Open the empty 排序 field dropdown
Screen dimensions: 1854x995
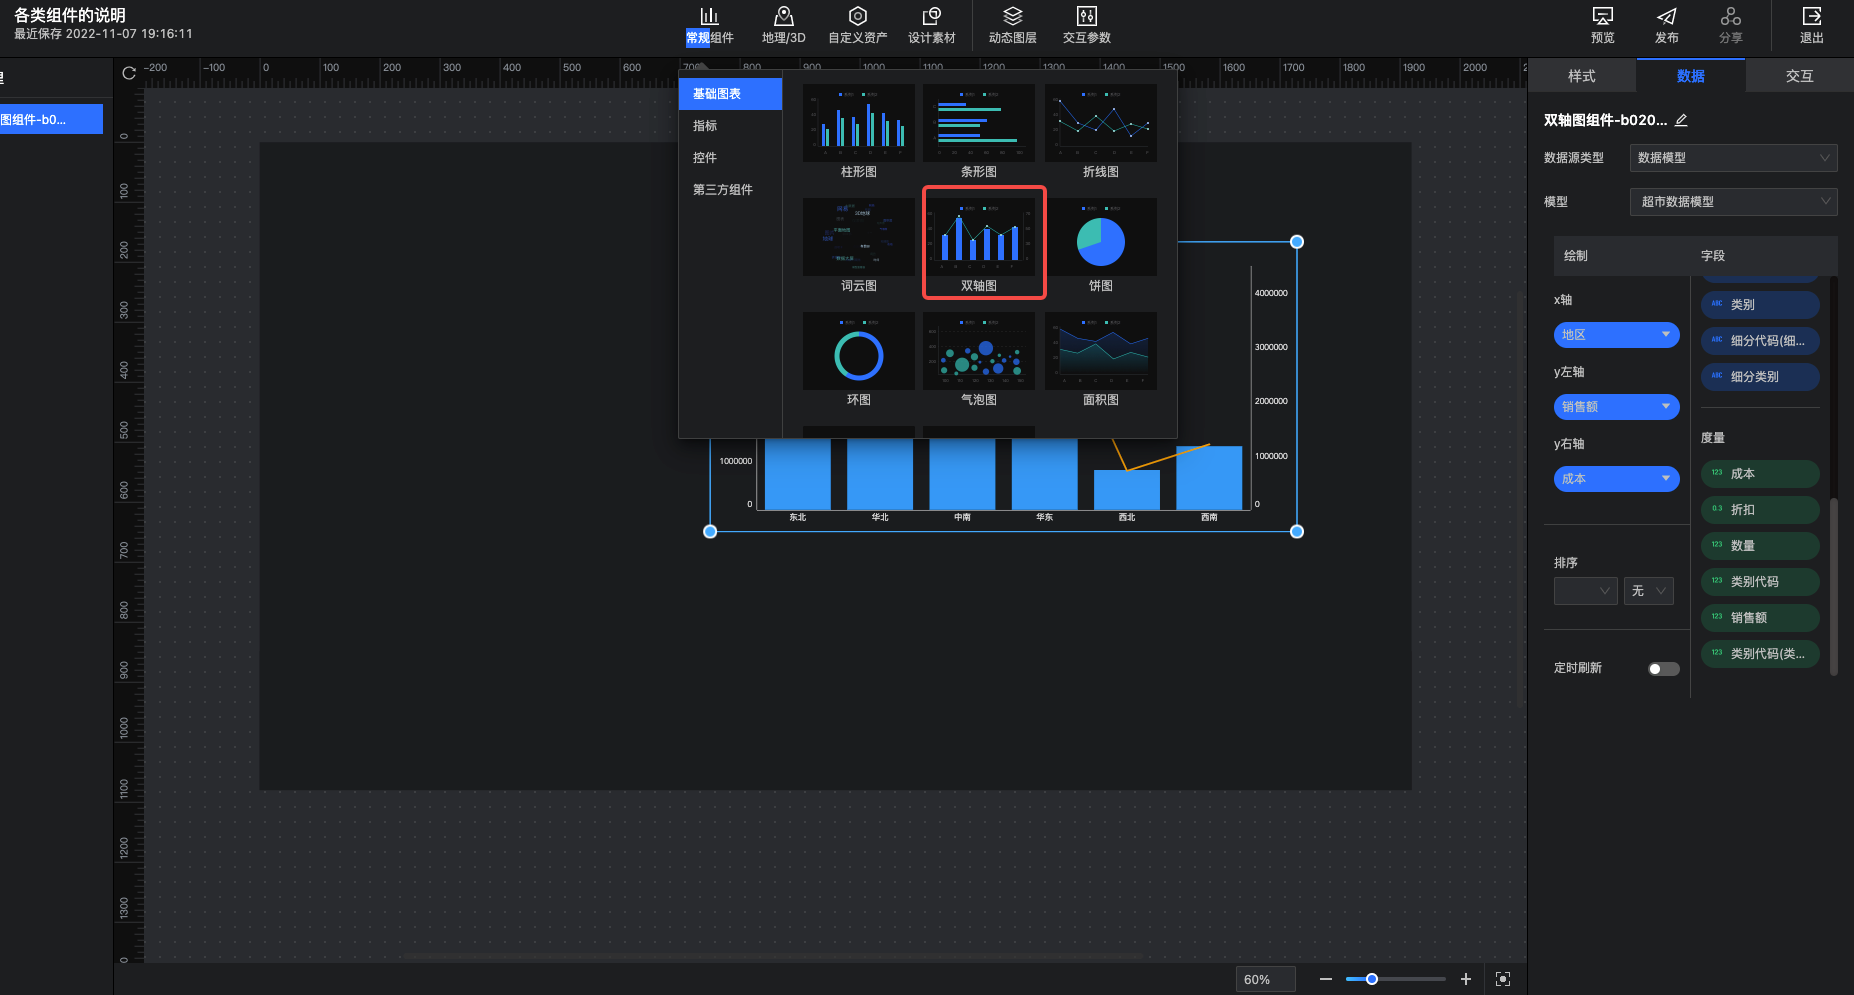click(1585, 591)
